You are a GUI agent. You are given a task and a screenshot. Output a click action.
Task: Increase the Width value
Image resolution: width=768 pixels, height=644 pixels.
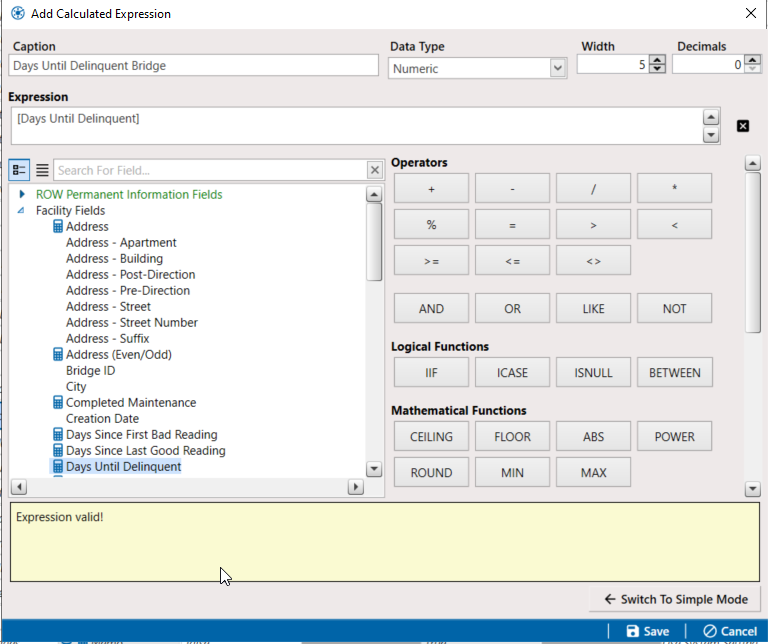click(x=657, y=60)
